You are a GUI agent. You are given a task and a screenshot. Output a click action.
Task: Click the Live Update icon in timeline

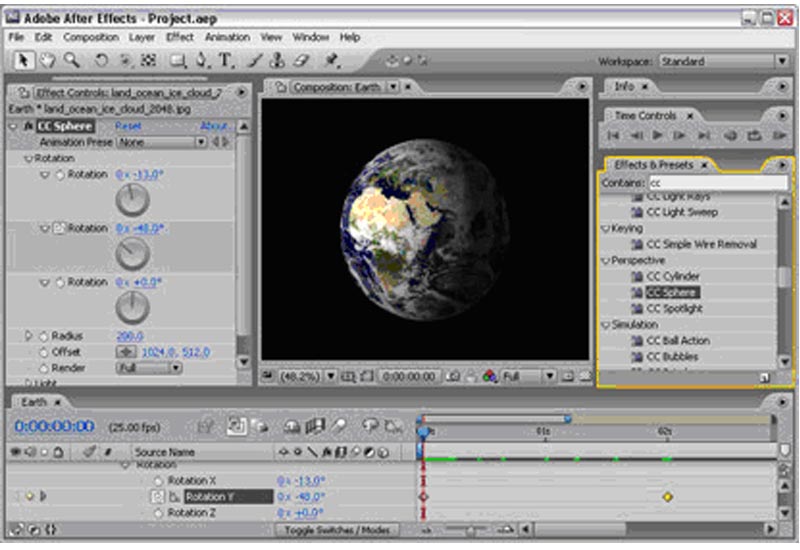pos(236,426)
